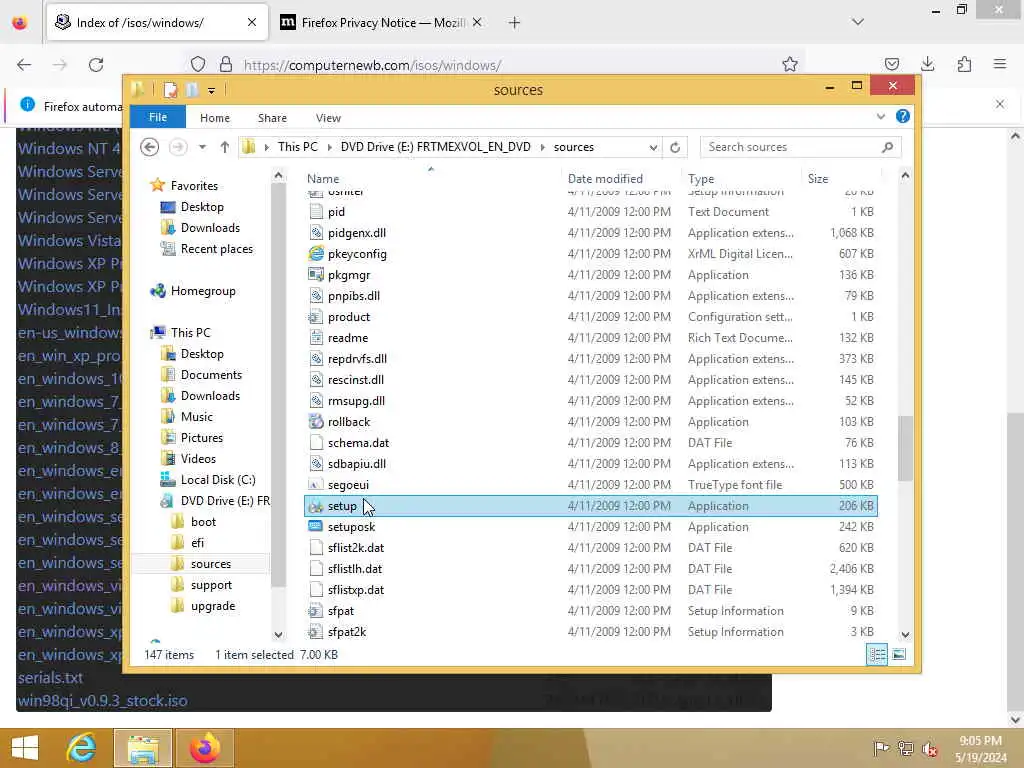Open Firefox Extensions puzzle icon
The height and width of the screenshot is (768, 1024).
[x=964, y=64]
